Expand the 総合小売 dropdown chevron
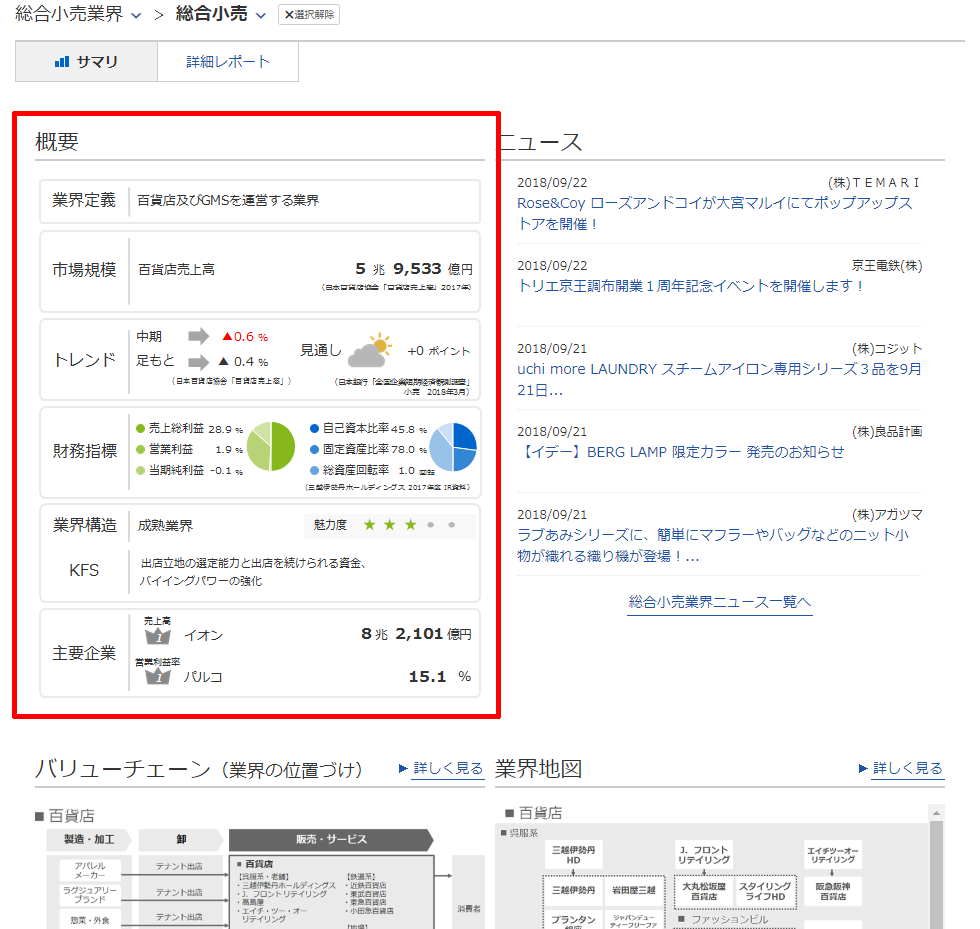 [x=261, y=15]
